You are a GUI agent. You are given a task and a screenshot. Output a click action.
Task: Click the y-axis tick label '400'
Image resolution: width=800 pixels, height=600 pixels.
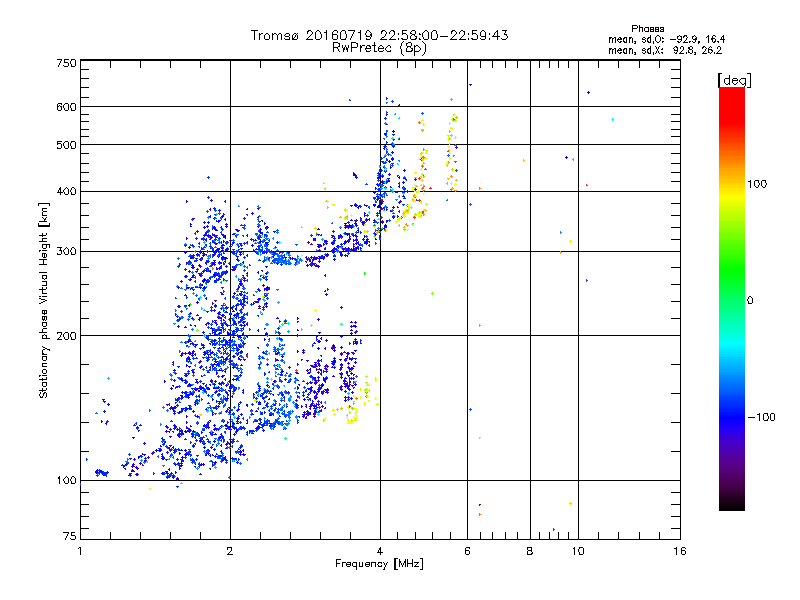(x=66, y=192)
